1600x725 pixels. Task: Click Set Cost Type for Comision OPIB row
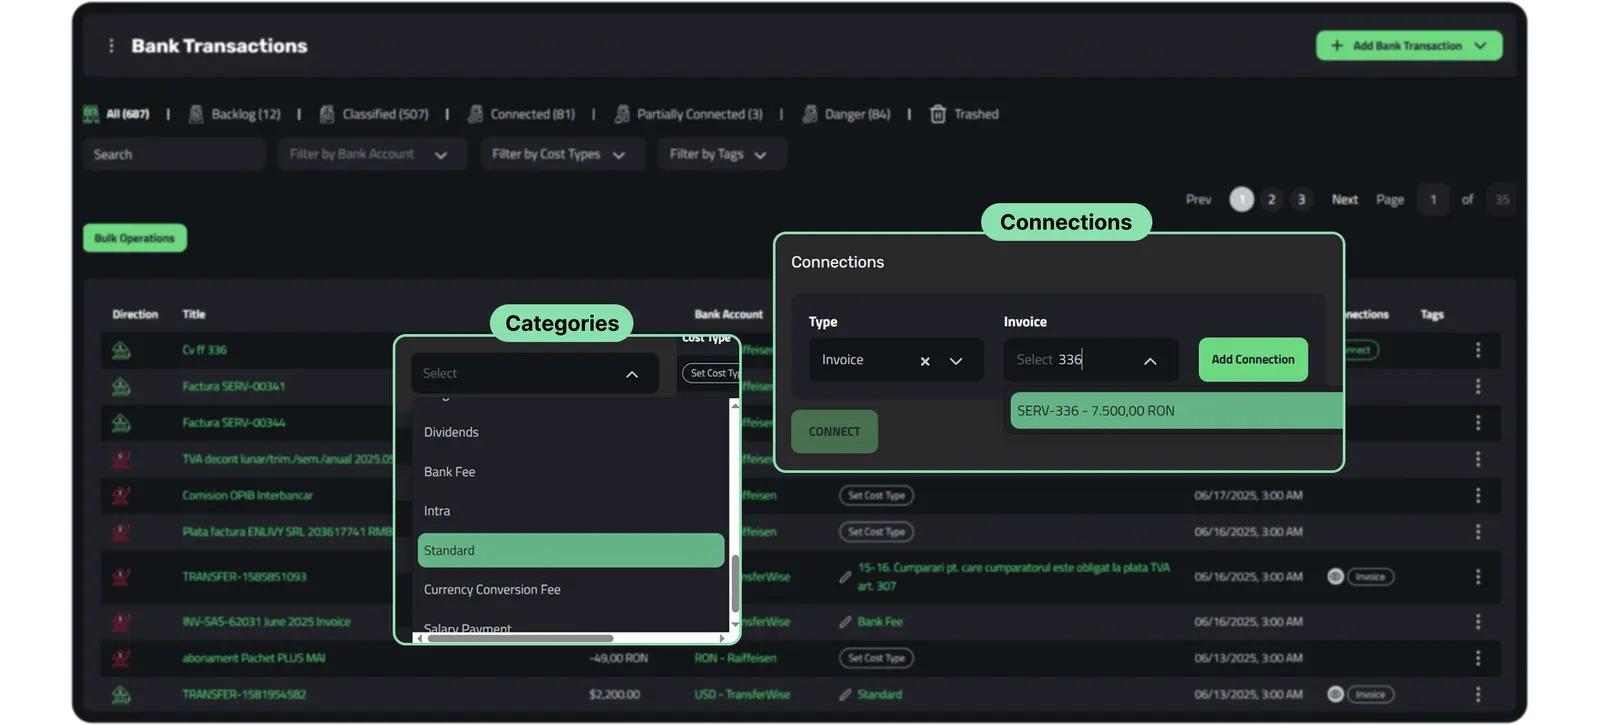(876, 495)
